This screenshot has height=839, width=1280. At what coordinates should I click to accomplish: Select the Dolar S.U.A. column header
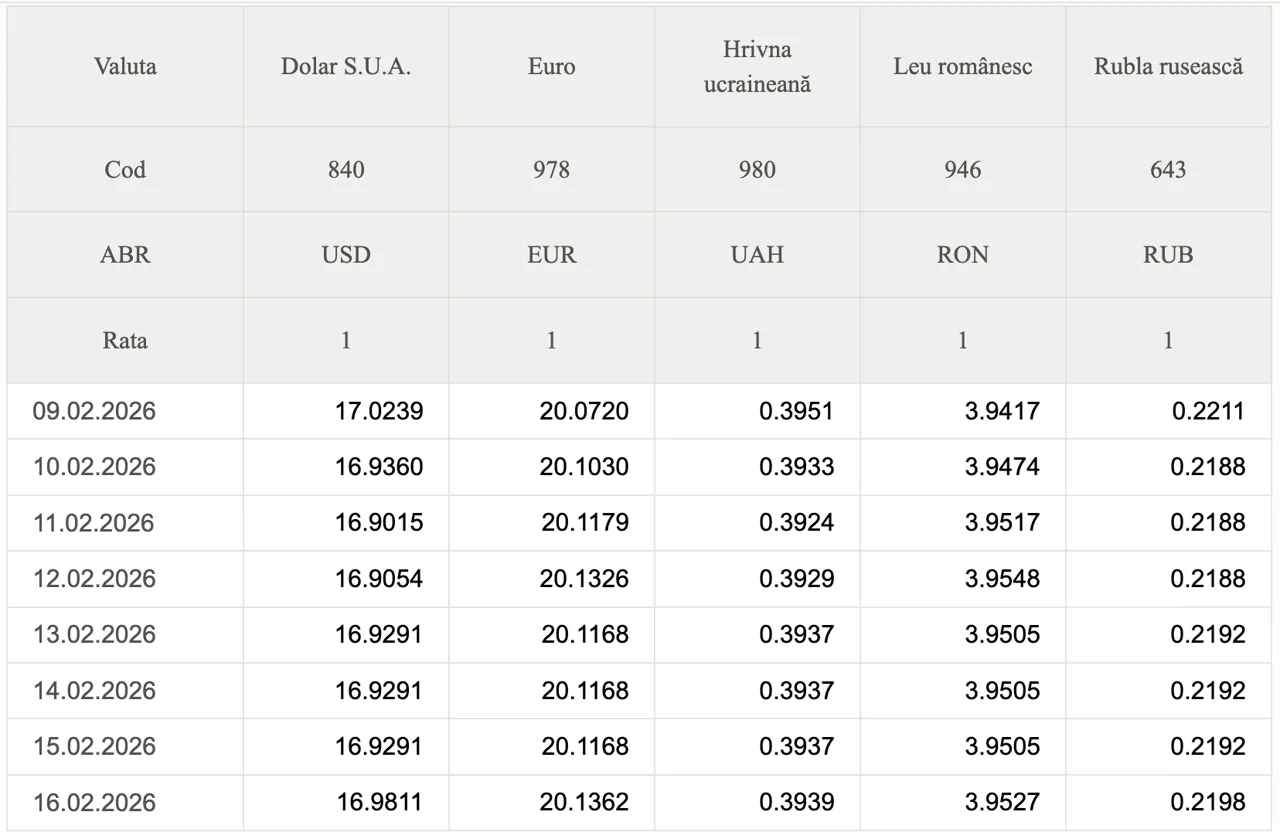346,67
